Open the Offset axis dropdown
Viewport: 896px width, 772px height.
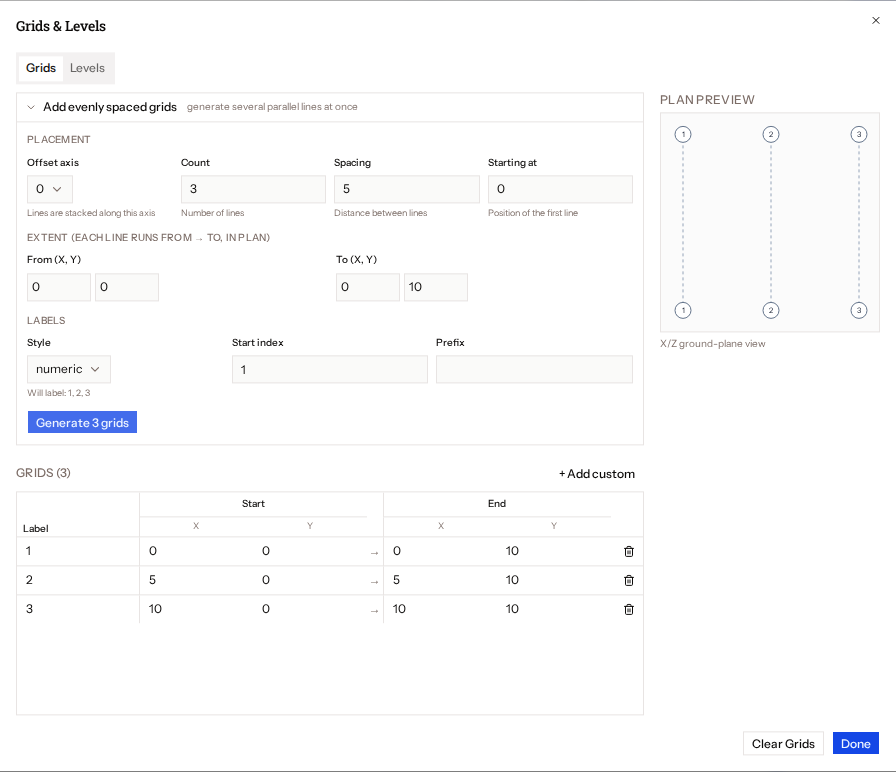[50, 189]
